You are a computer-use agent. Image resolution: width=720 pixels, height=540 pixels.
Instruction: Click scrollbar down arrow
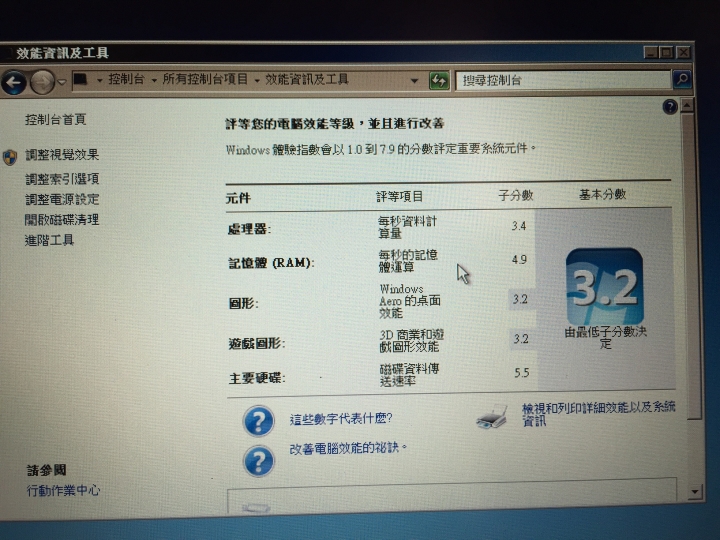click(694, 492)
